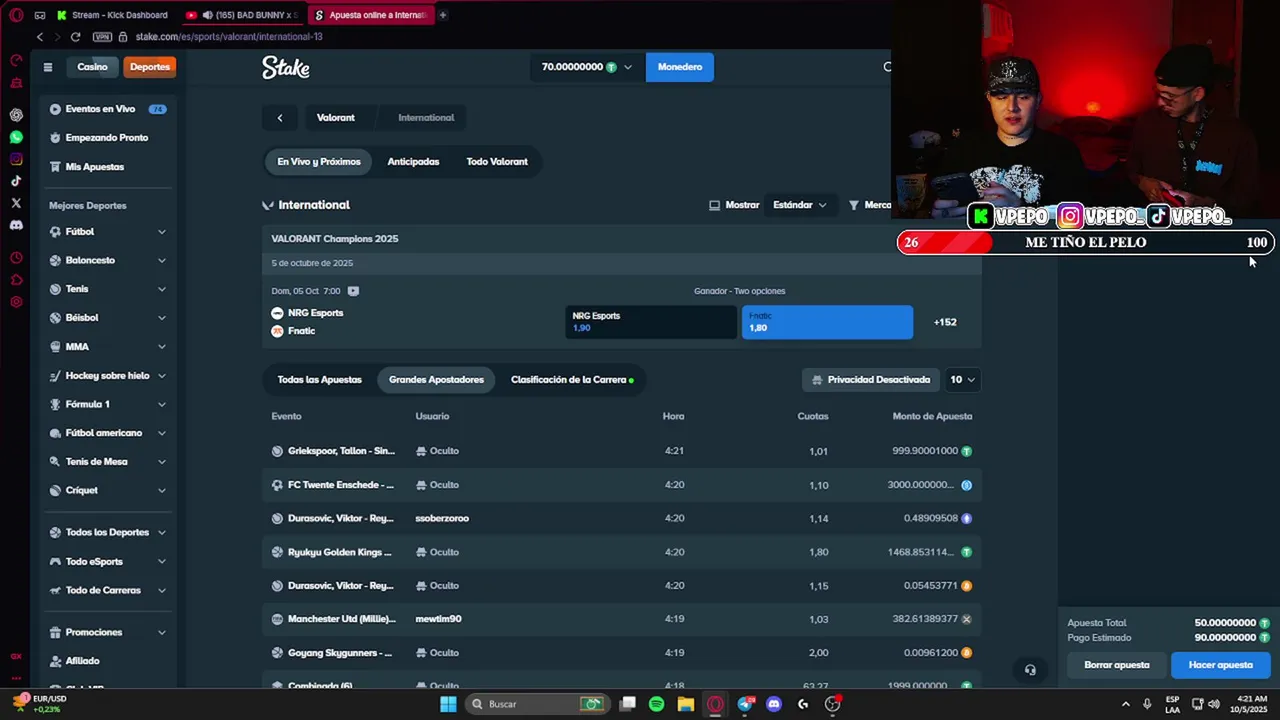Select the Todo Valorant tab
The image size is (1280, 720).
[497, 162]
